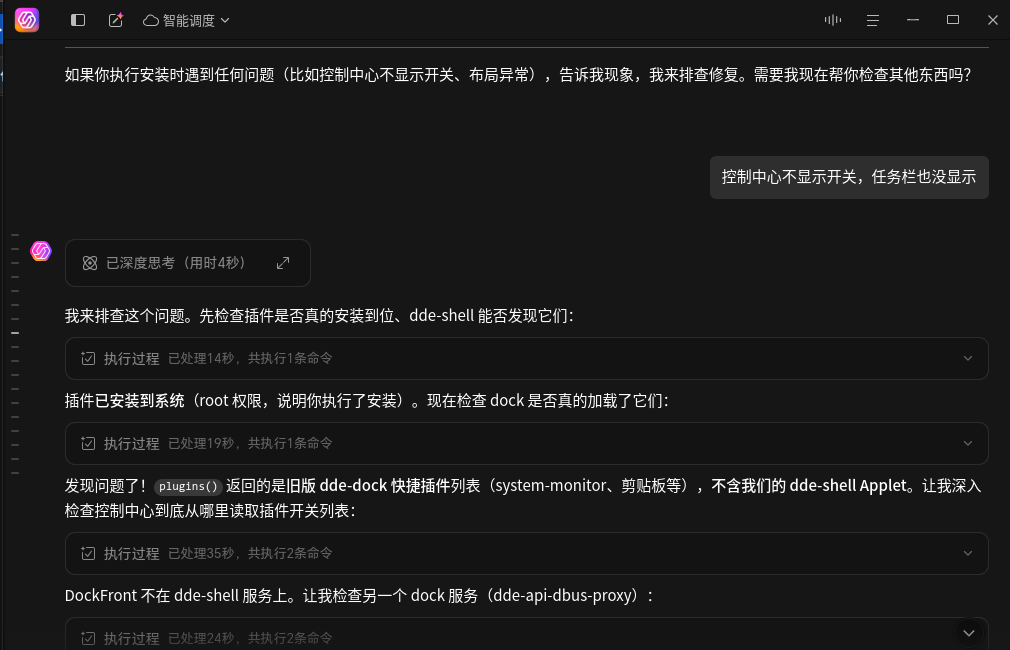Viewport: 1010px width, 650px height.
Task: Click the assistant avatar beside the reply
Action: click(41, 251)
